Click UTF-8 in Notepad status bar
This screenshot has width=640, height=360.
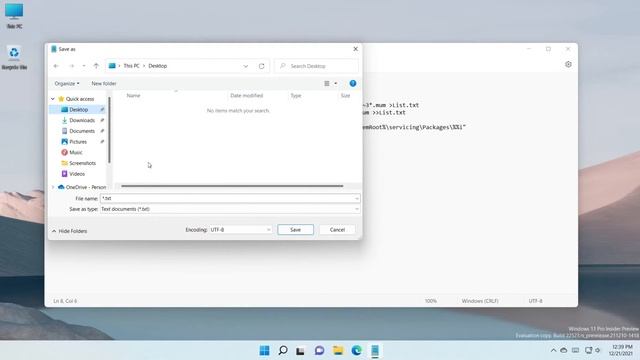pyautogui.click(x=535, y=301)
